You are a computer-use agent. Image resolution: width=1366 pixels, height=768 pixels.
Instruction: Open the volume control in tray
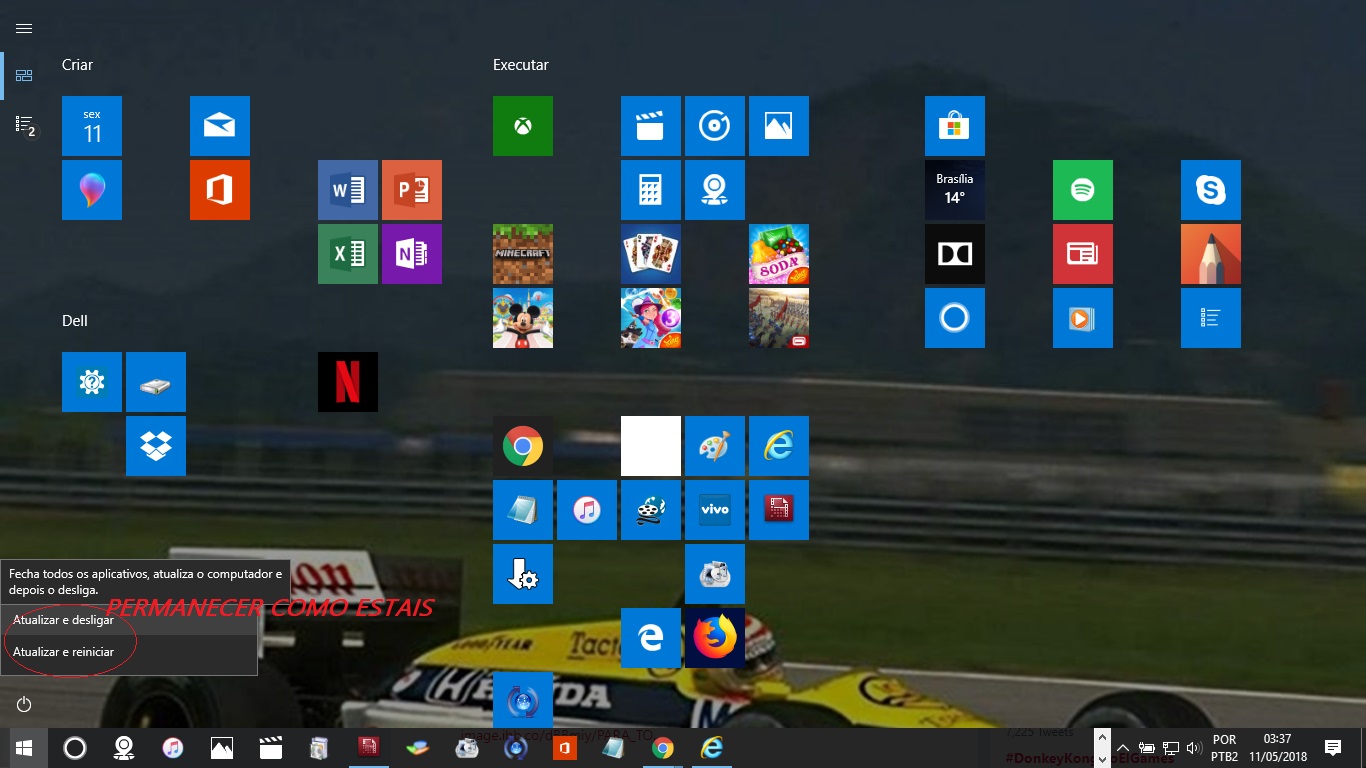click(1193, 748)
